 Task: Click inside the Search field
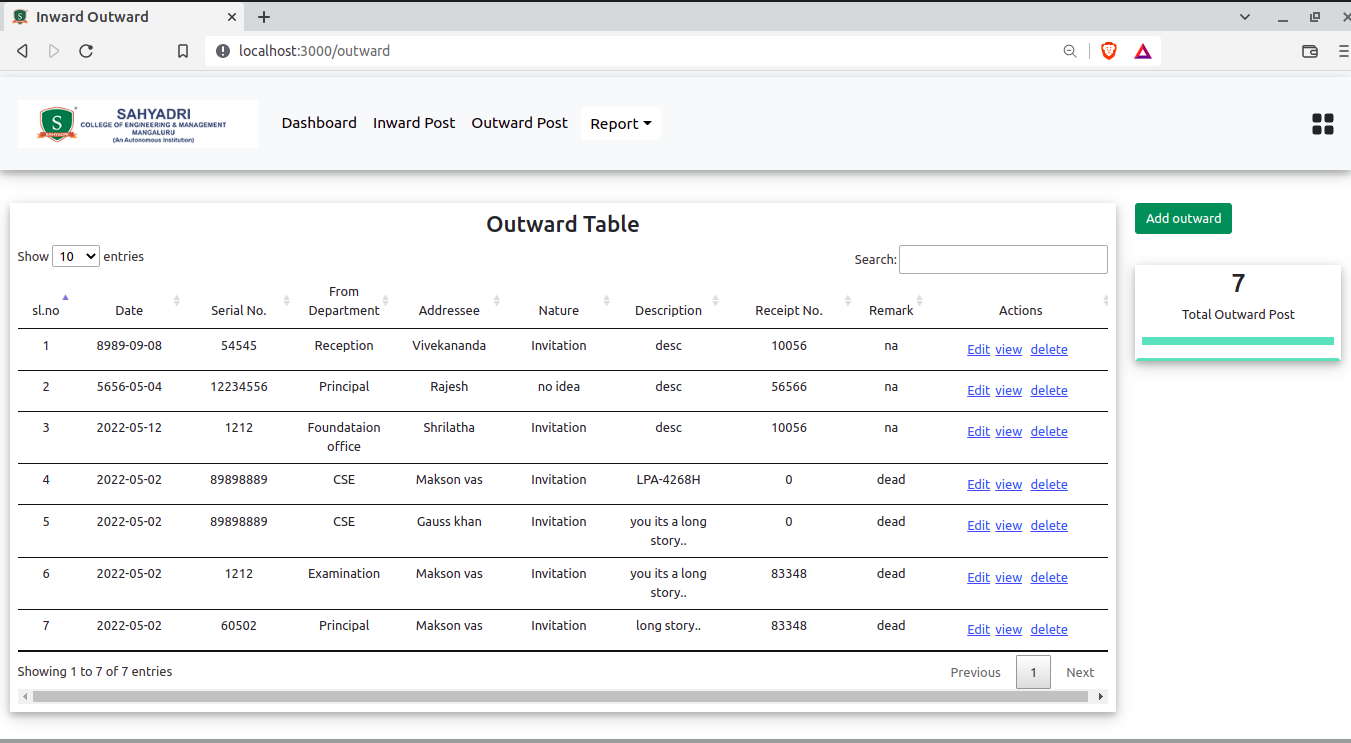click(1002, 259)
